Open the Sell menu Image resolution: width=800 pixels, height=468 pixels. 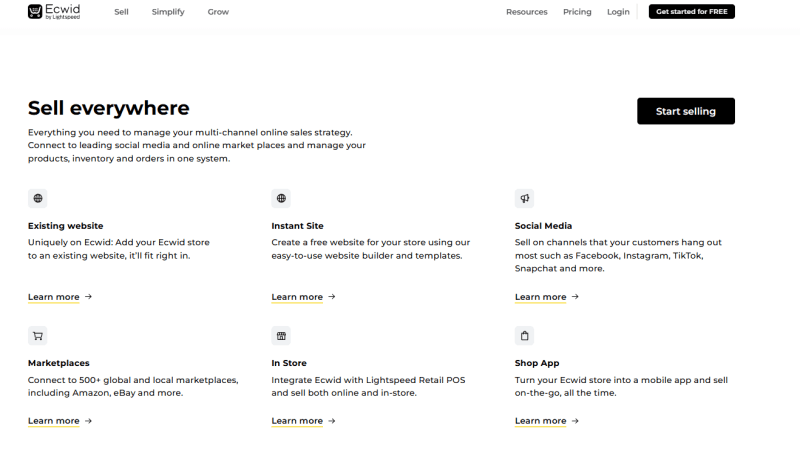pyautogui.click(x=121, y=12)
